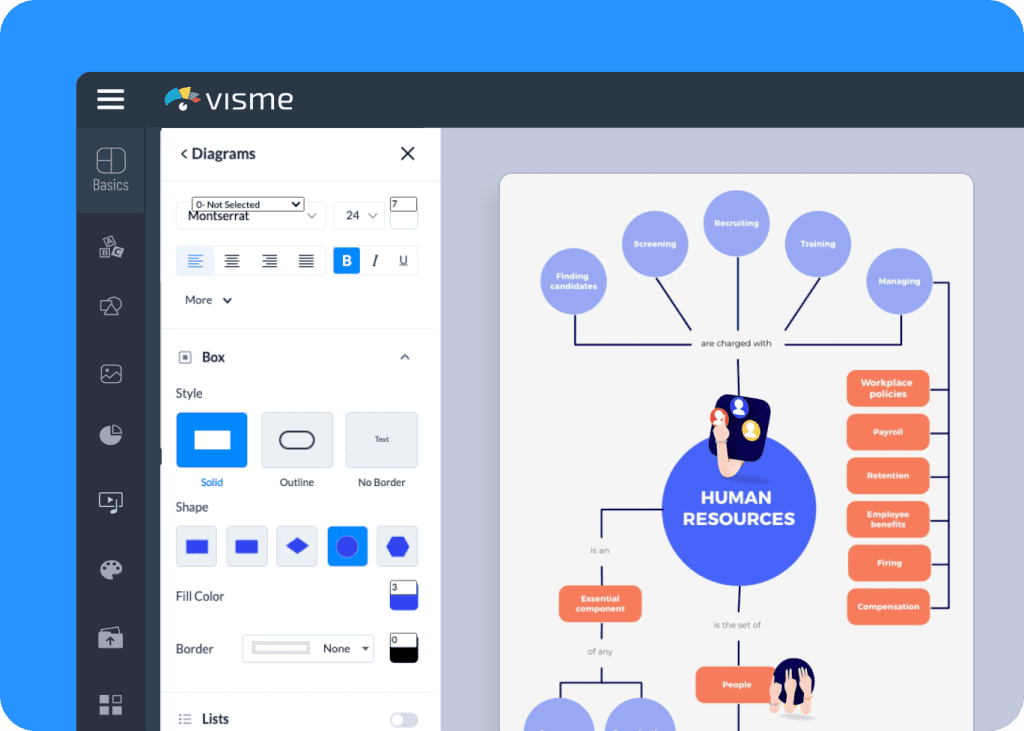Select the Text panel icon in sidebar
This screenshot has height=731, width=1024.
(110, 247)
